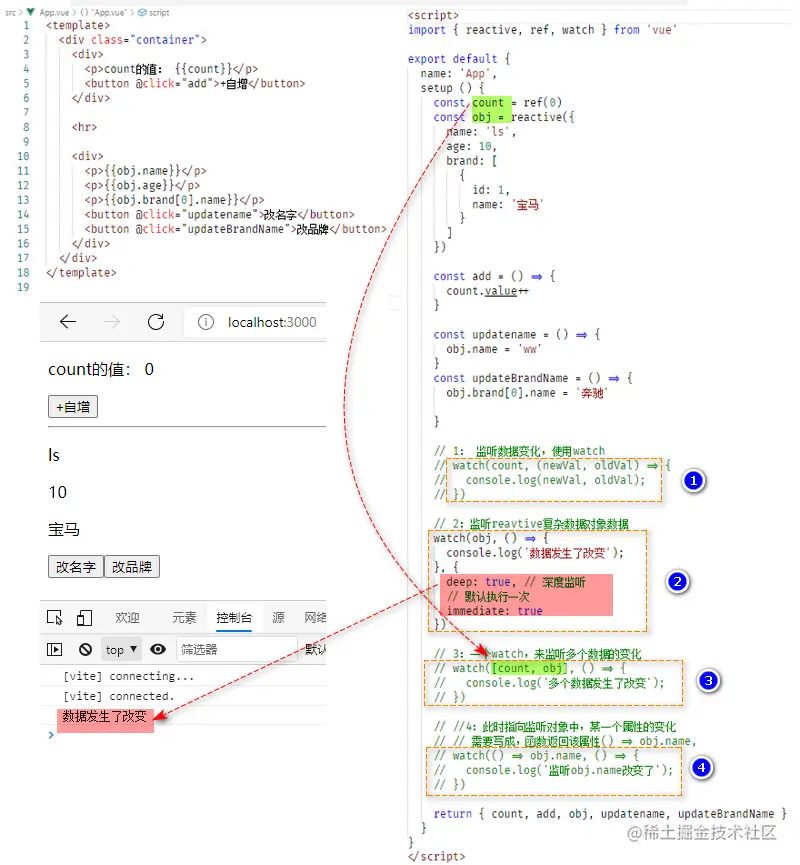
Task: Click the 数据发生了改变 console message
Action: point(104,716)
